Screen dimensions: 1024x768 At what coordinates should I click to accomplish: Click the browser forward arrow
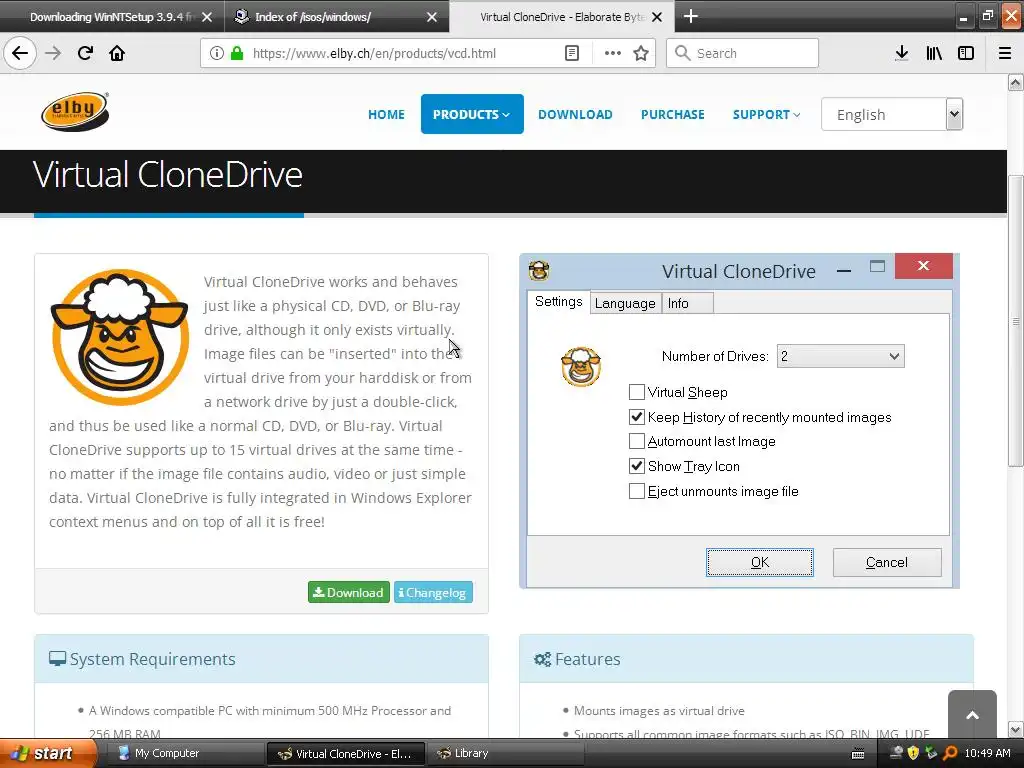[53, 53]
